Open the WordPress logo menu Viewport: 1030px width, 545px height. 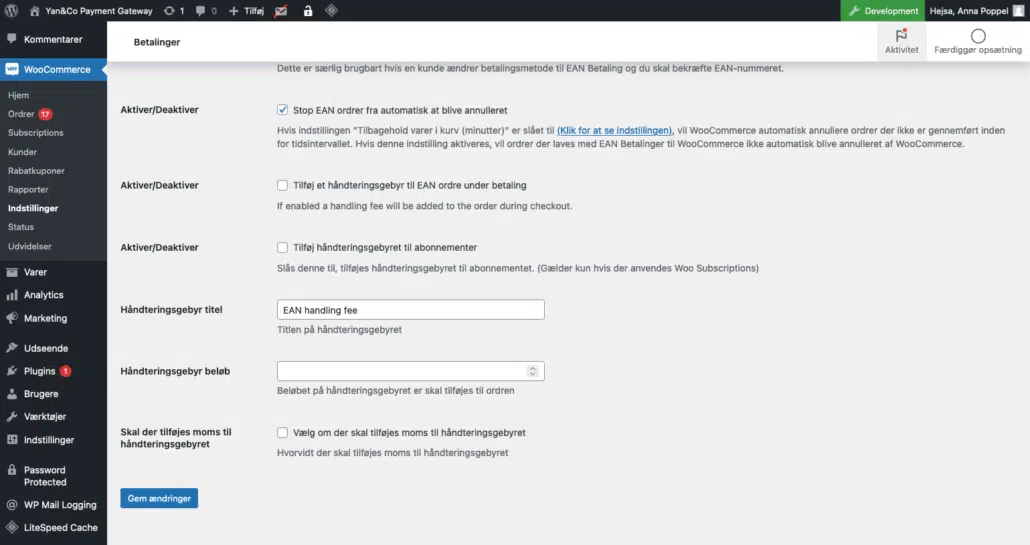click(11, 11)
